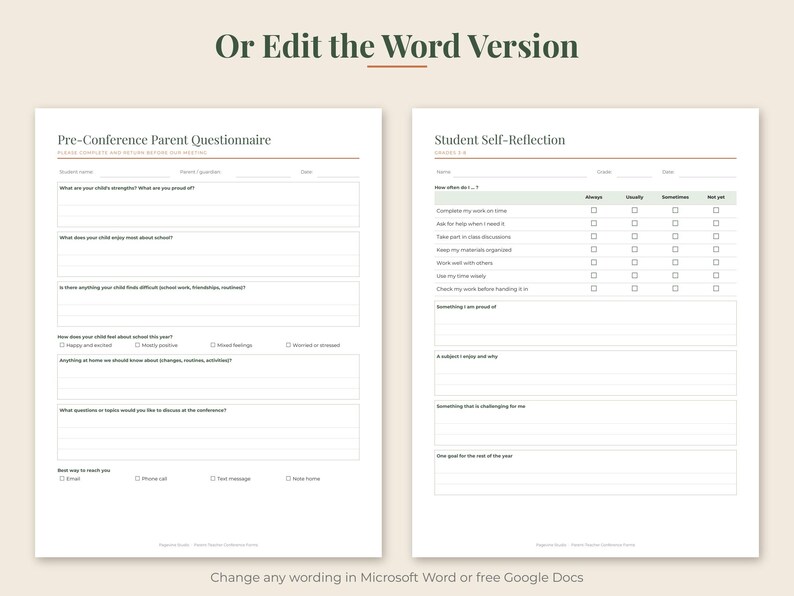This screenshot has width=794, height=596.
Task: Tick the Happy and excited checkbox
Action: tap(62, 345)
